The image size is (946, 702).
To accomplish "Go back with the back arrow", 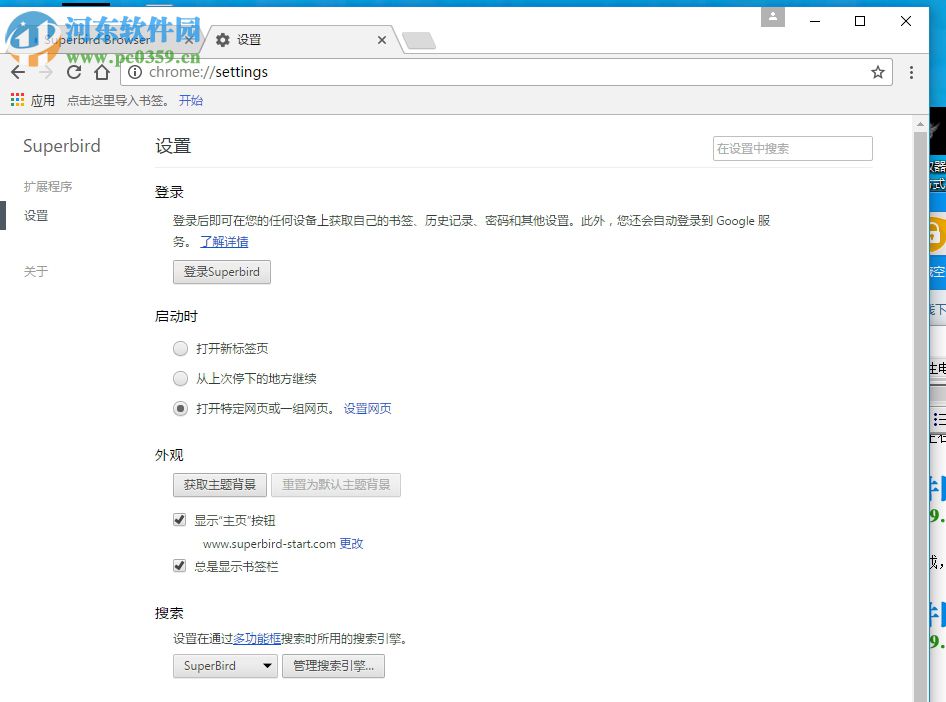I will click(18, 72).
